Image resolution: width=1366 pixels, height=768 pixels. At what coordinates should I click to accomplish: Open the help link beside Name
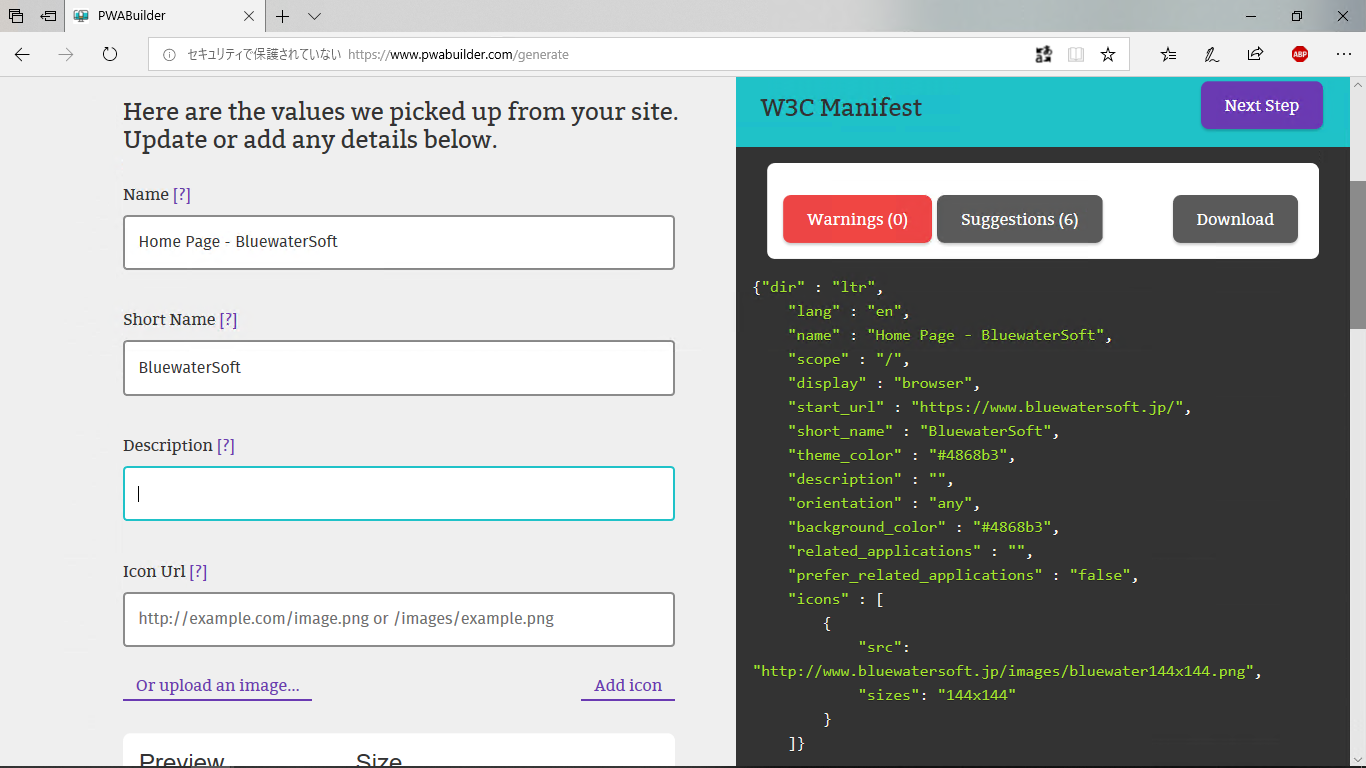click(x=181, y=194)
